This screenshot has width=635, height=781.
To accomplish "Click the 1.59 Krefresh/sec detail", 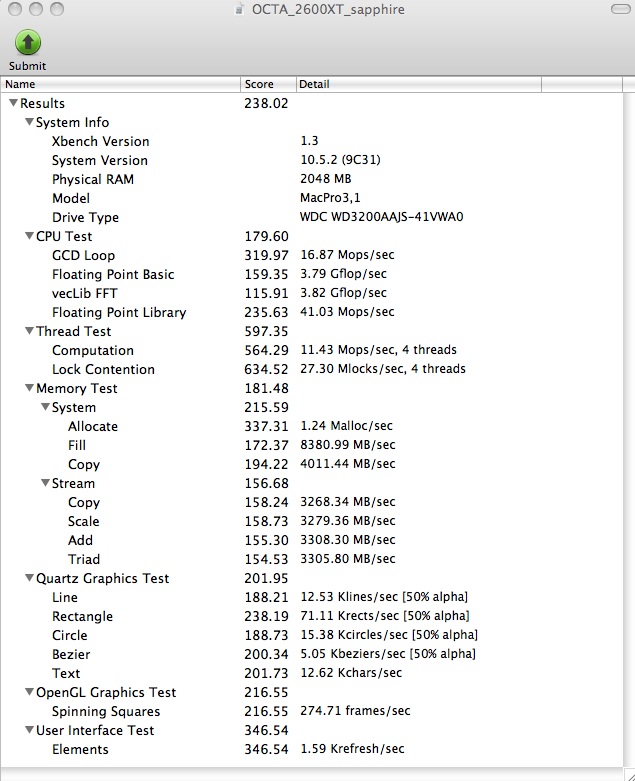I will [x=352, y=749].
